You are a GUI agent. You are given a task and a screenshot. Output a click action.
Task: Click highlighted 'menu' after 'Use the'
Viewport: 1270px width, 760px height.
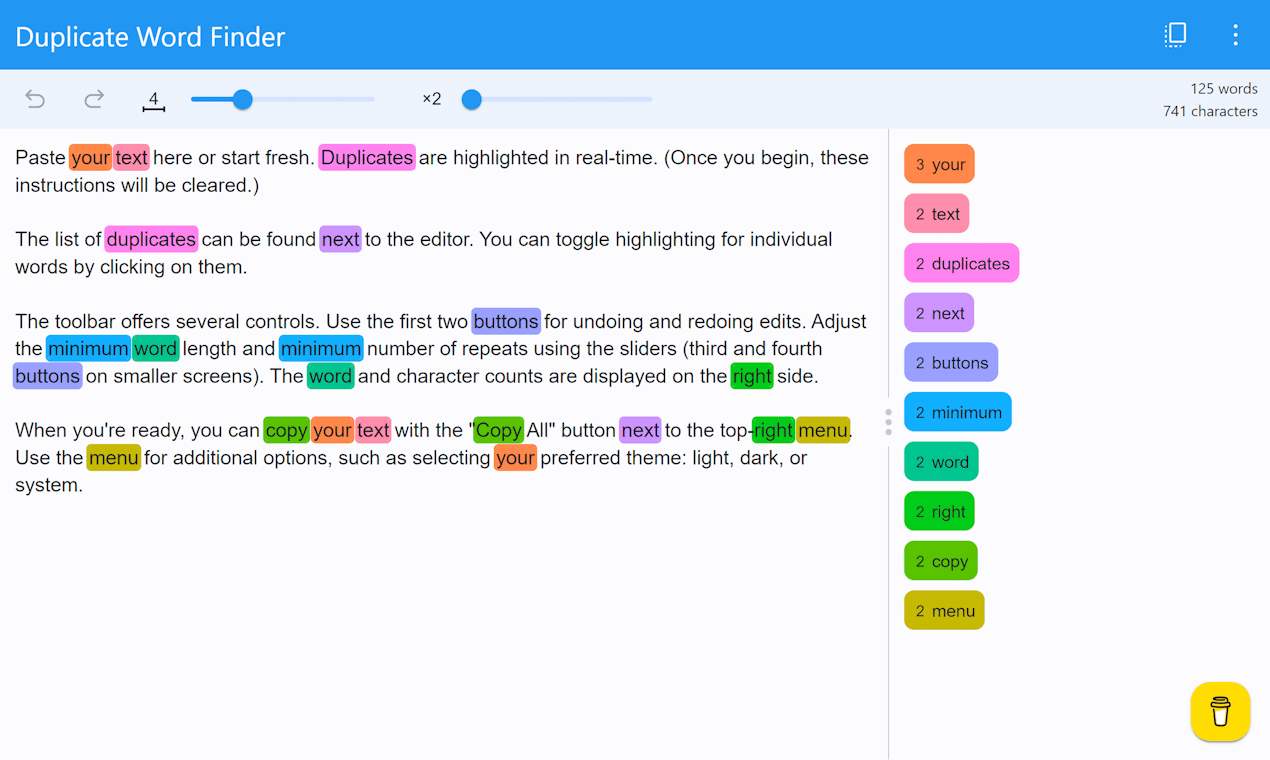[113, 458]
